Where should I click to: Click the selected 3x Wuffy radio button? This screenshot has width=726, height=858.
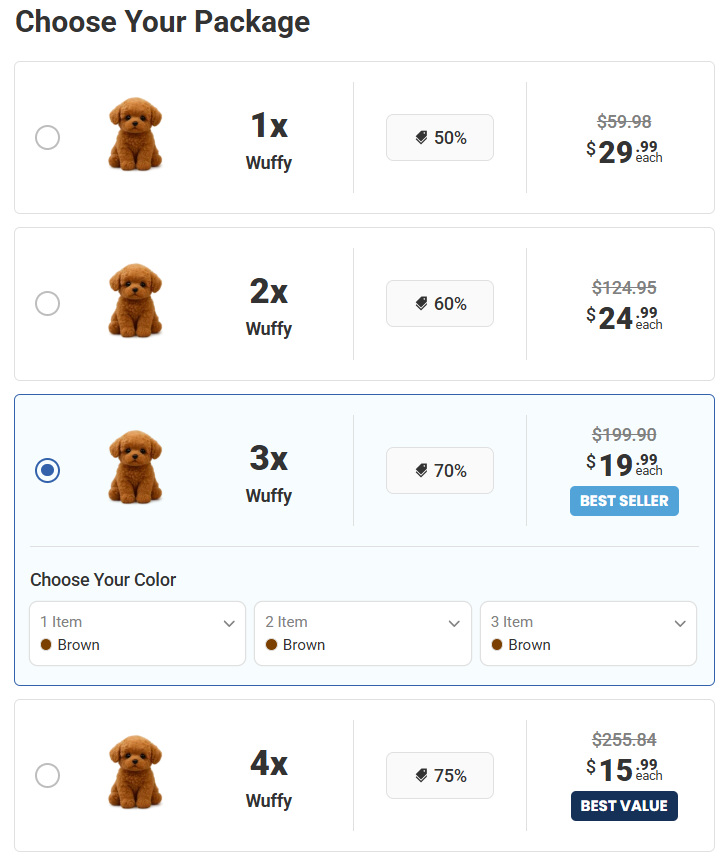click(47, 470)
